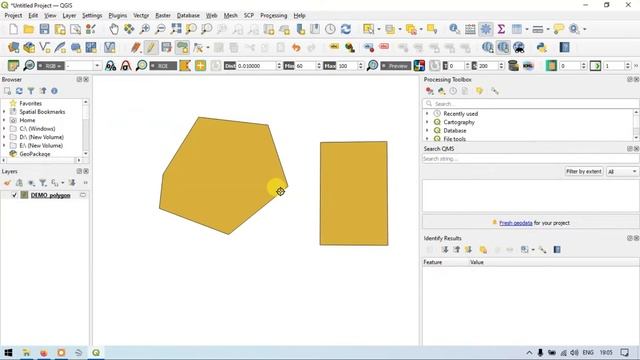Open layer styling panel in Layers
640x360 pixels.
click(7, 183)
